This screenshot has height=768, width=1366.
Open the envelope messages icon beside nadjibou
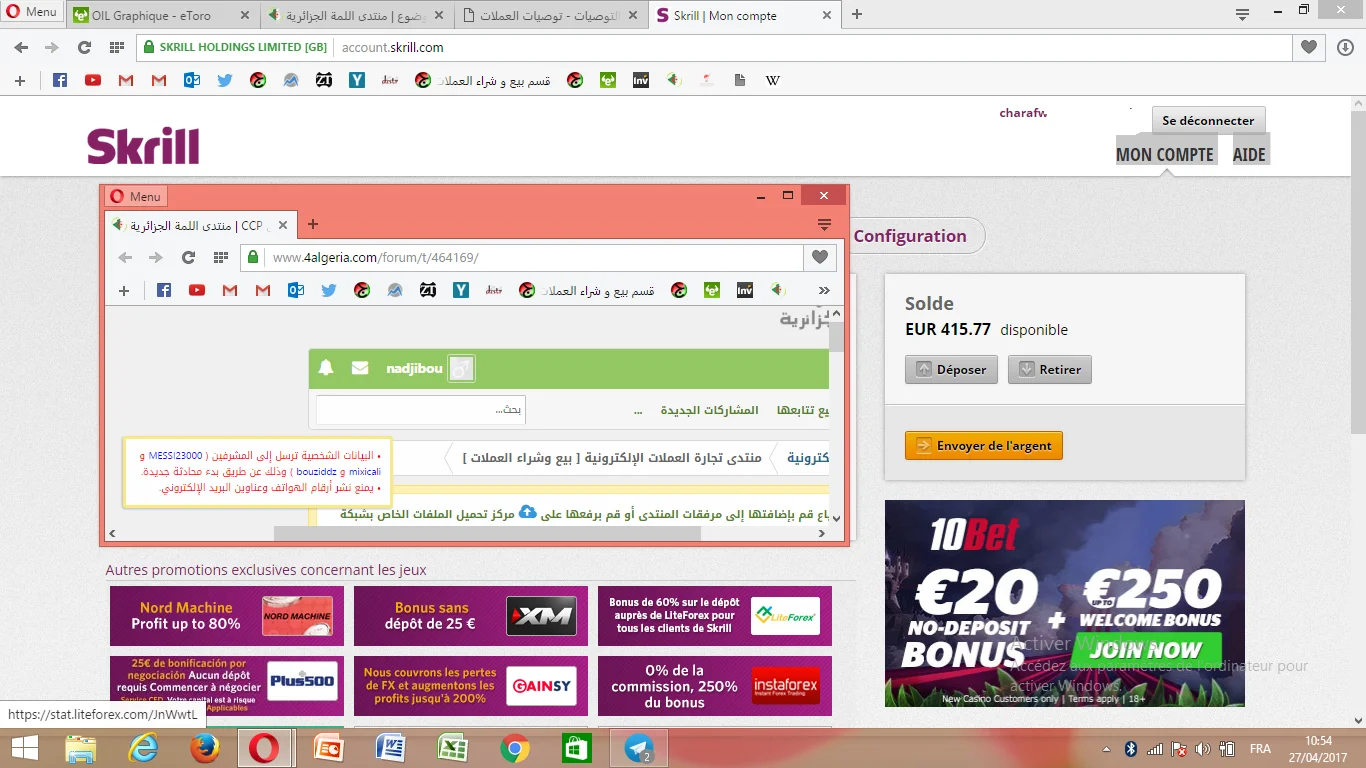tap(360, 368)
